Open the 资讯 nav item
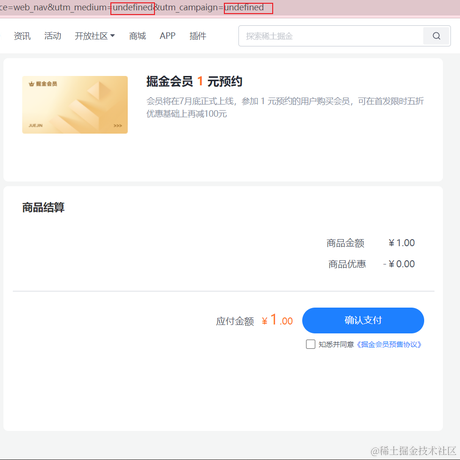Viewport: 460px width, 460px height. [x=22, y=36]
